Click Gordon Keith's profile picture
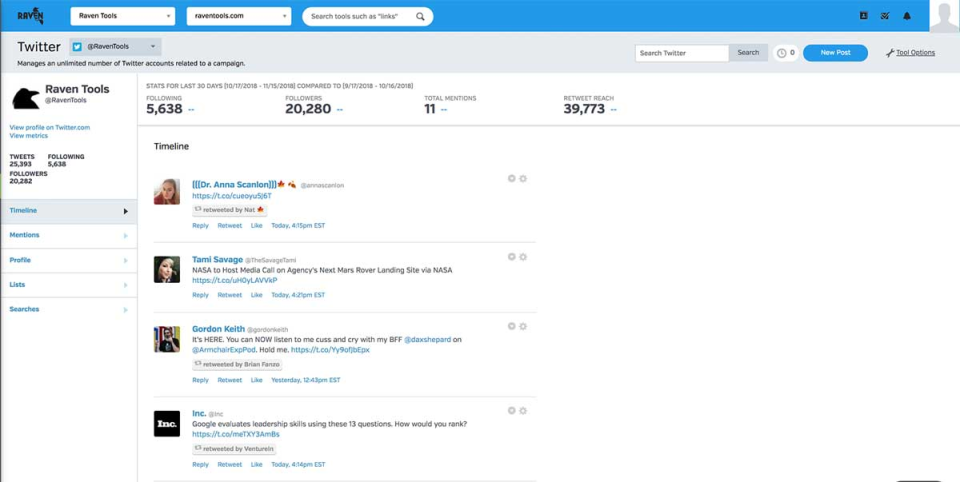The image size is (960, 482). click(167, 339)
